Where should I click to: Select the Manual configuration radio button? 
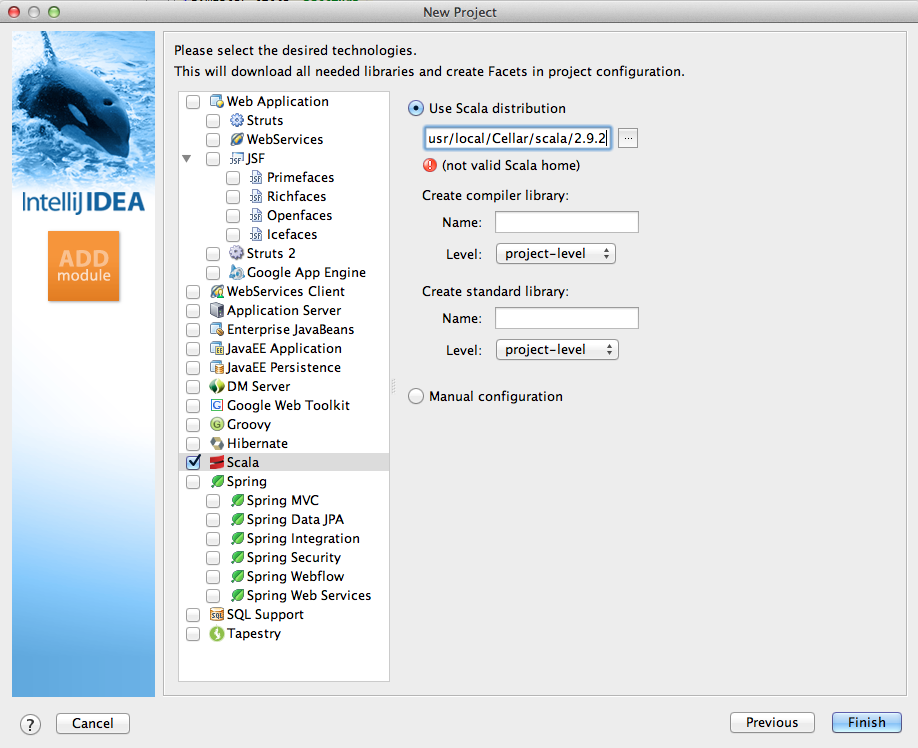[416, 396]
